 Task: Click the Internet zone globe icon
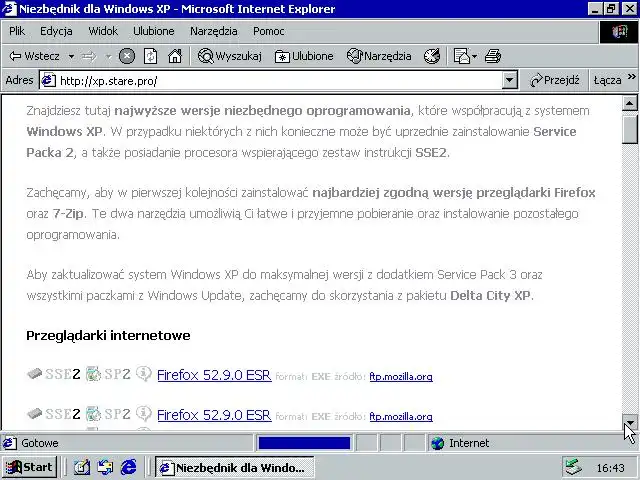(x=438, y=443)
